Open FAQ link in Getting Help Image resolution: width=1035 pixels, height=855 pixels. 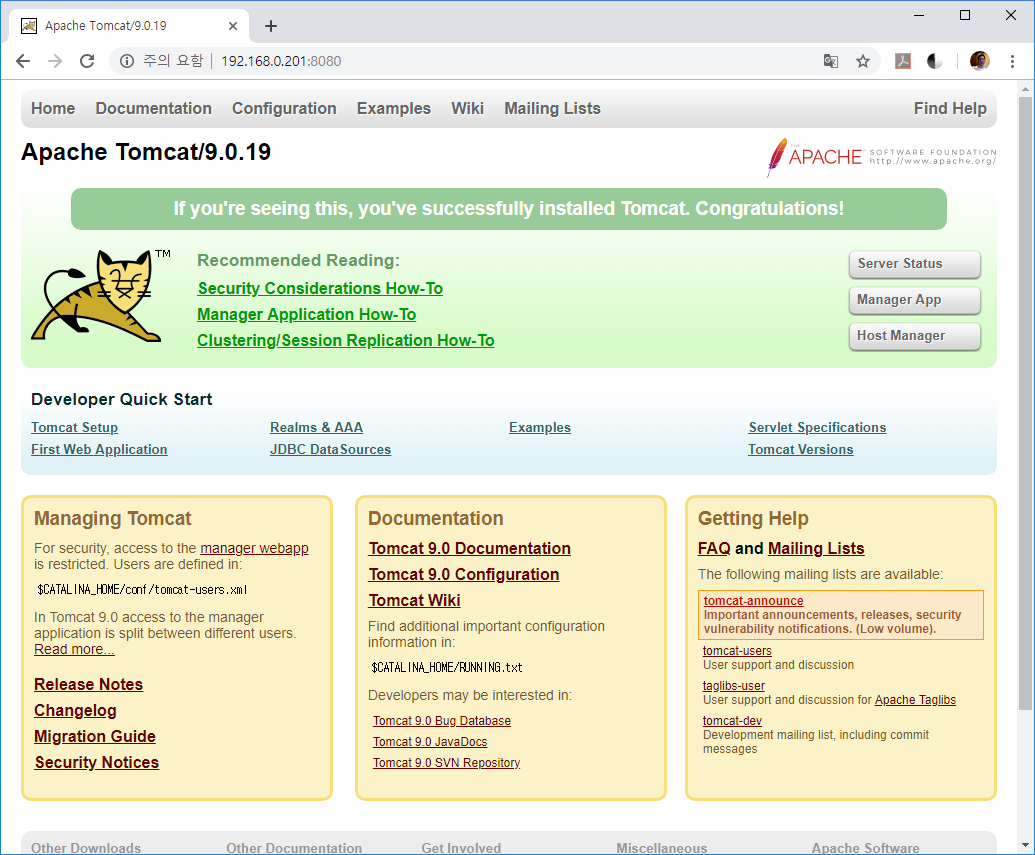[714, 549]
